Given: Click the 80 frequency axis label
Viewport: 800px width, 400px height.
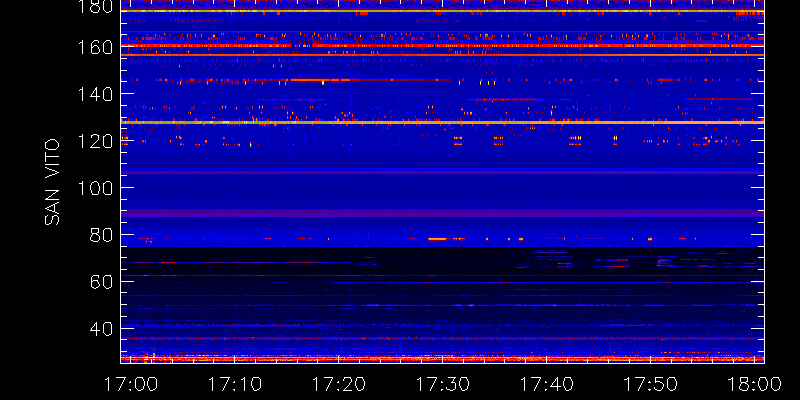Looking at the screenshot, I should (x=103, y=235).
